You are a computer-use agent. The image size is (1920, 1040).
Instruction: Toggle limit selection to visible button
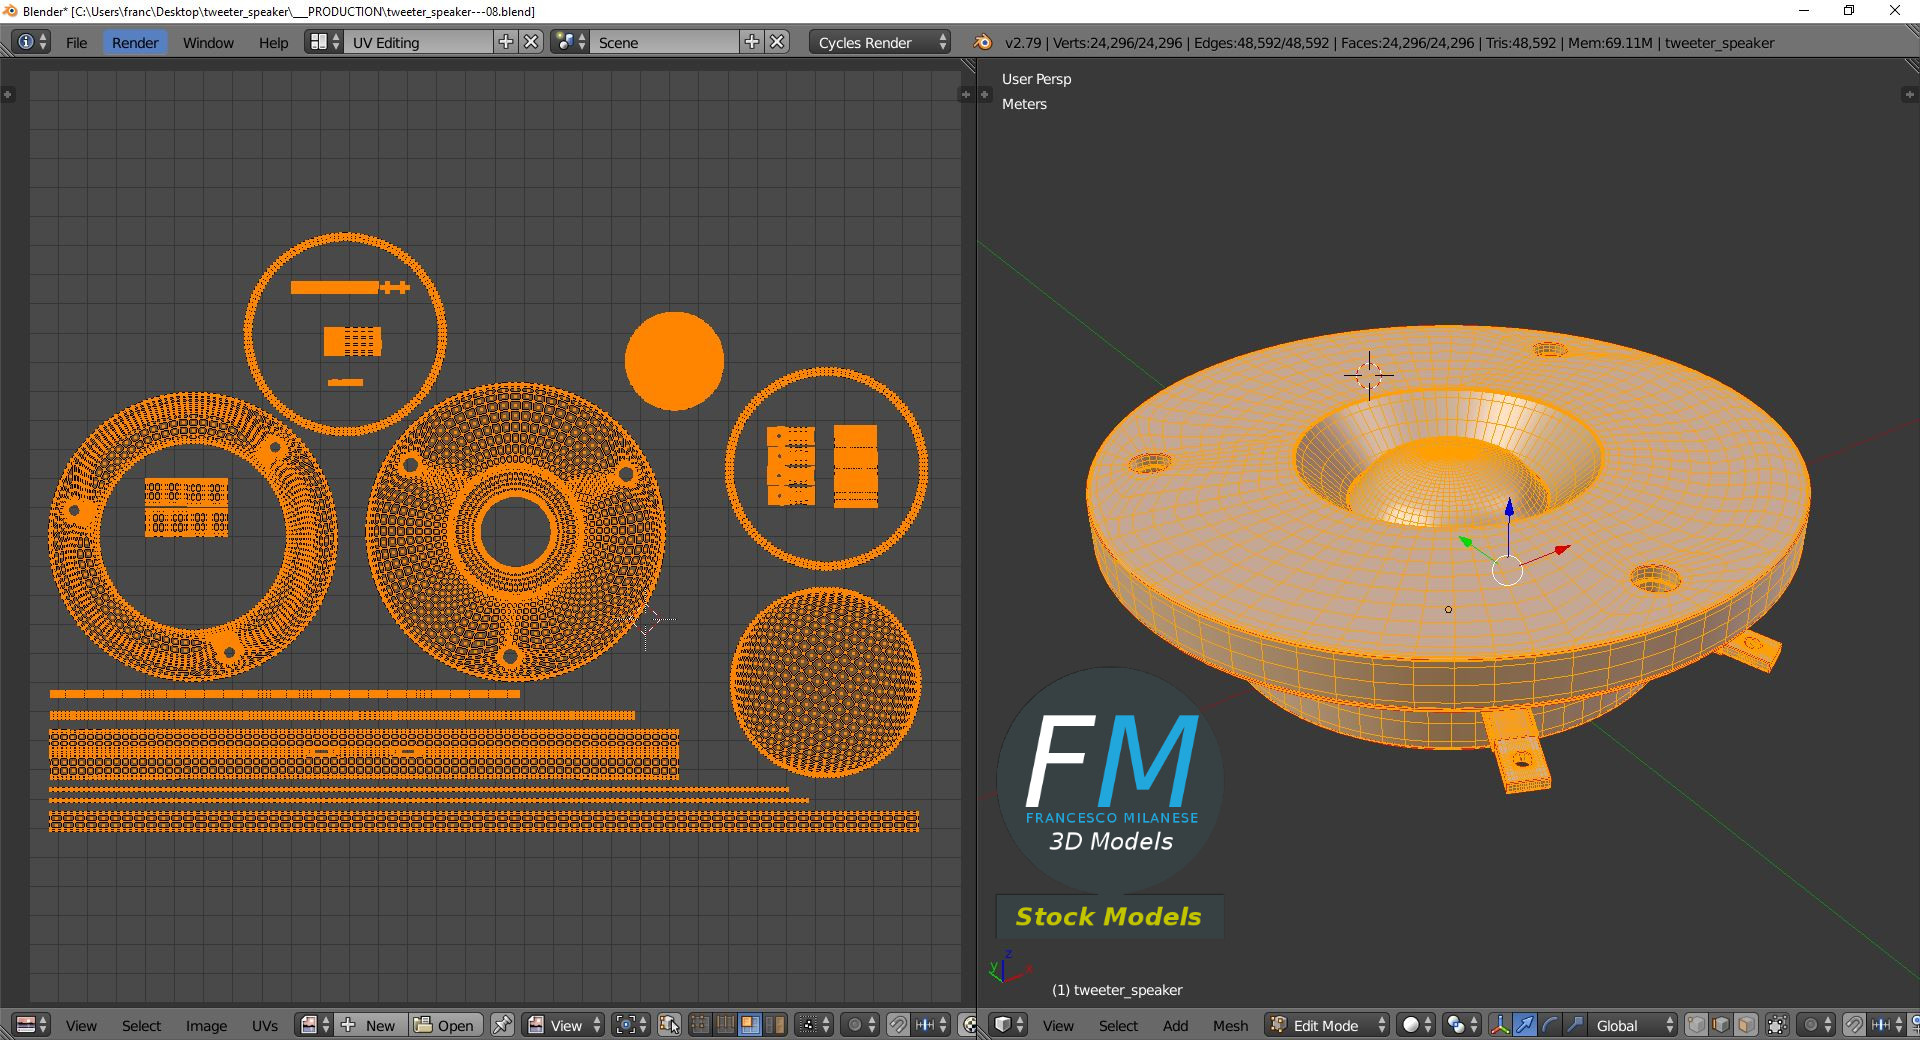coord(1777,1025)
